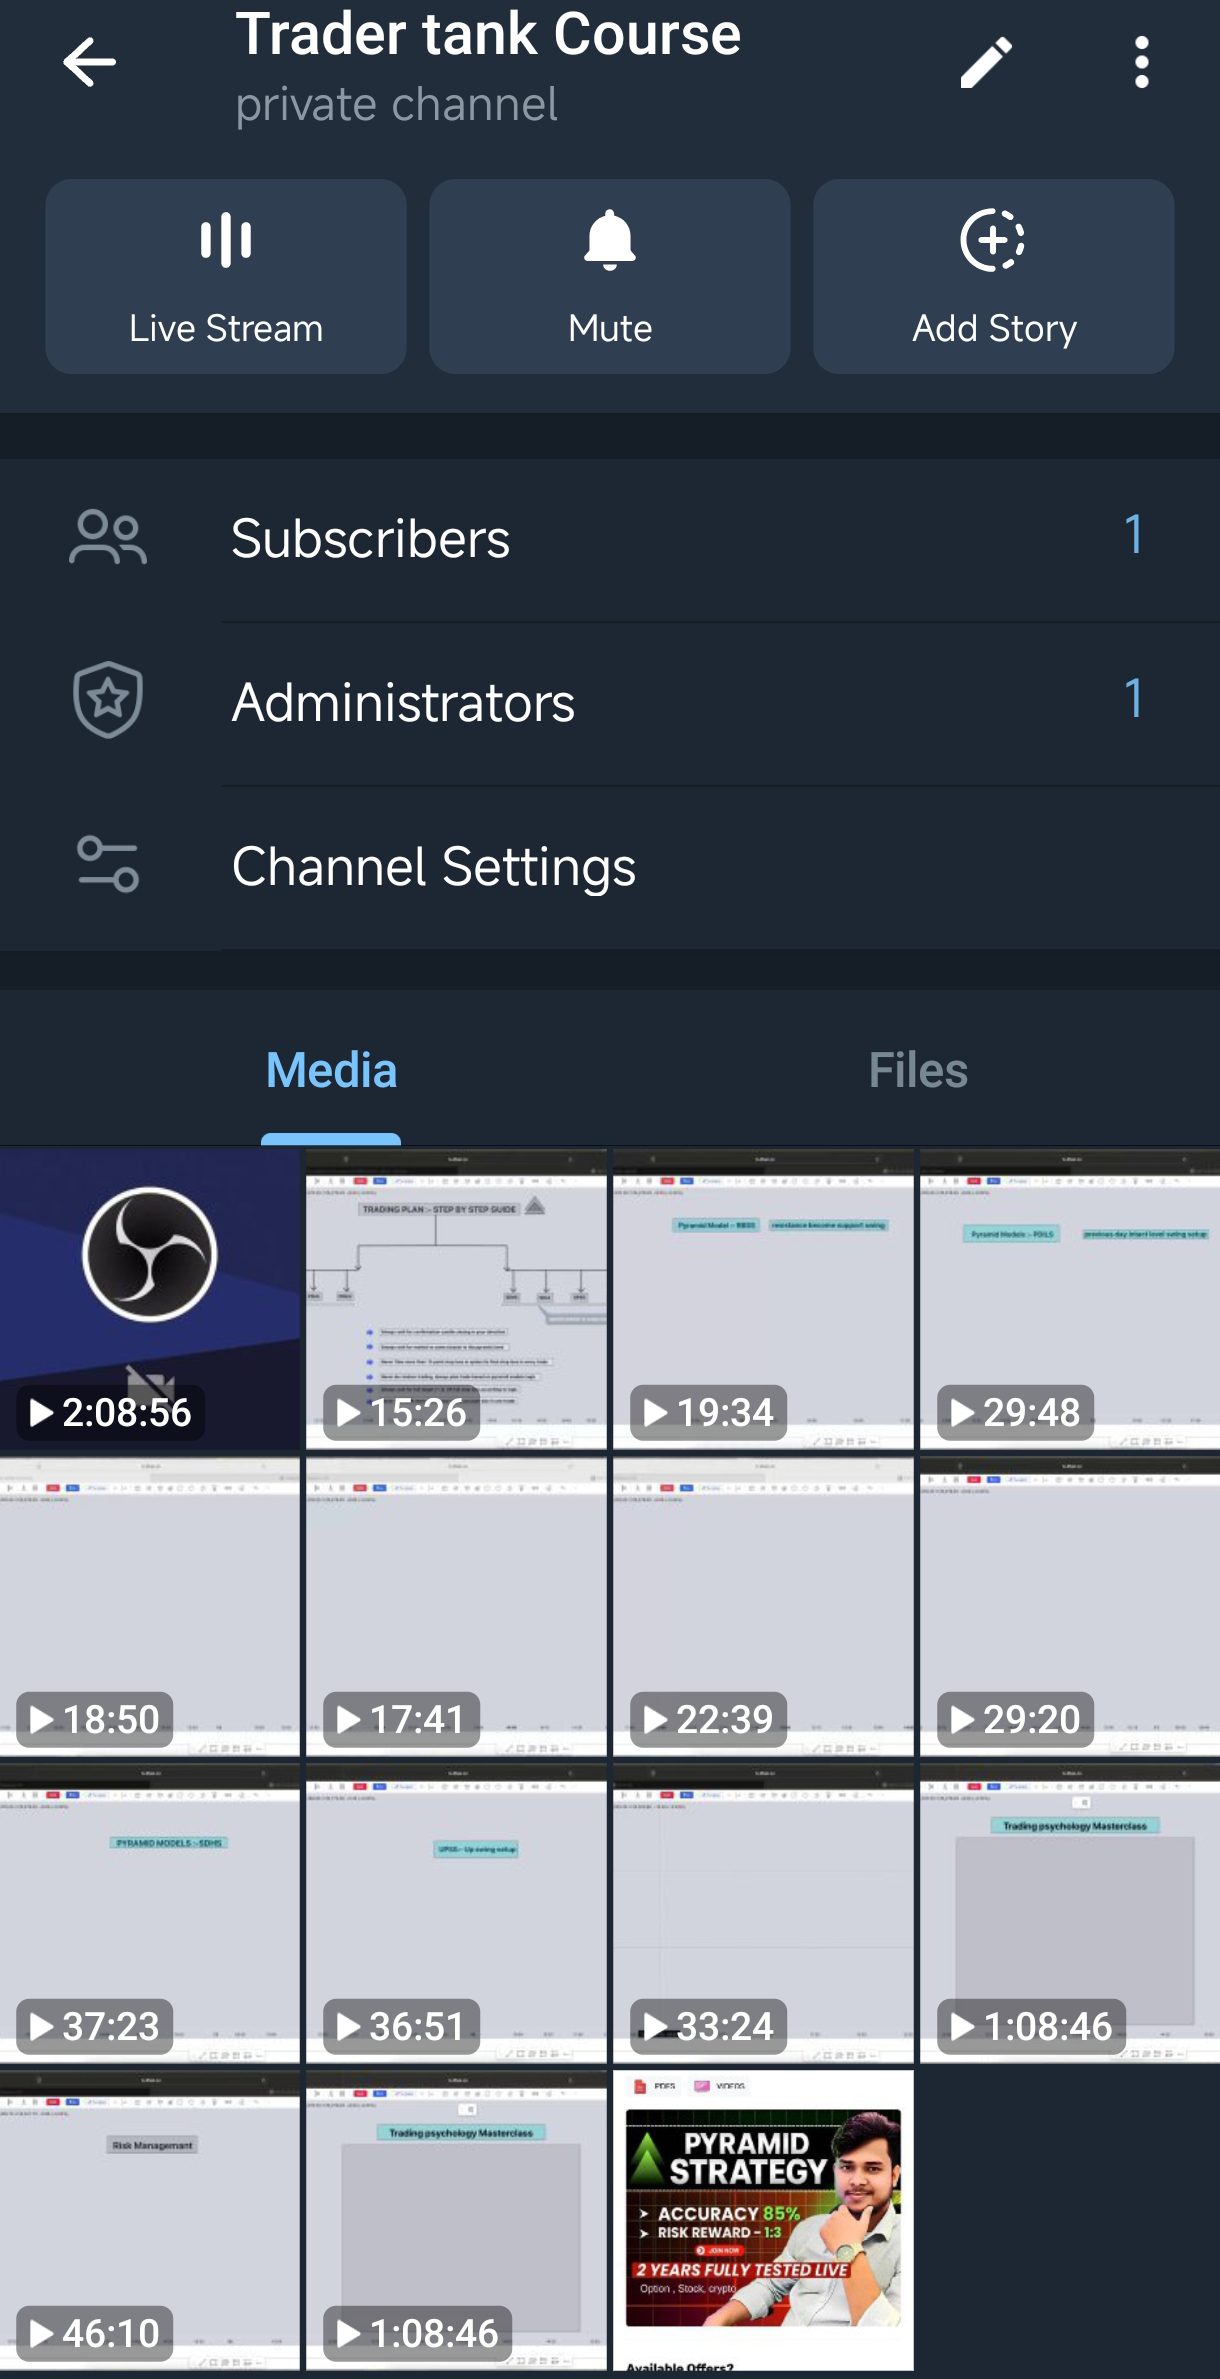Play the 18:50 video

point(150,1605)
